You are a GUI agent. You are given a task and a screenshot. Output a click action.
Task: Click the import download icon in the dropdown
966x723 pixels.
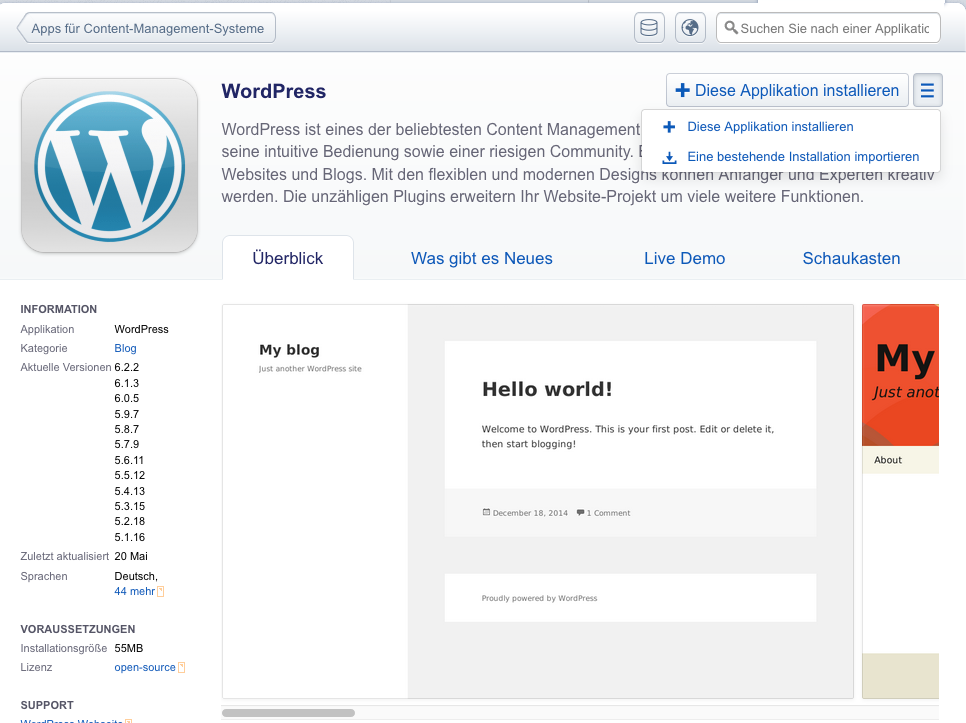click(669, 157)
